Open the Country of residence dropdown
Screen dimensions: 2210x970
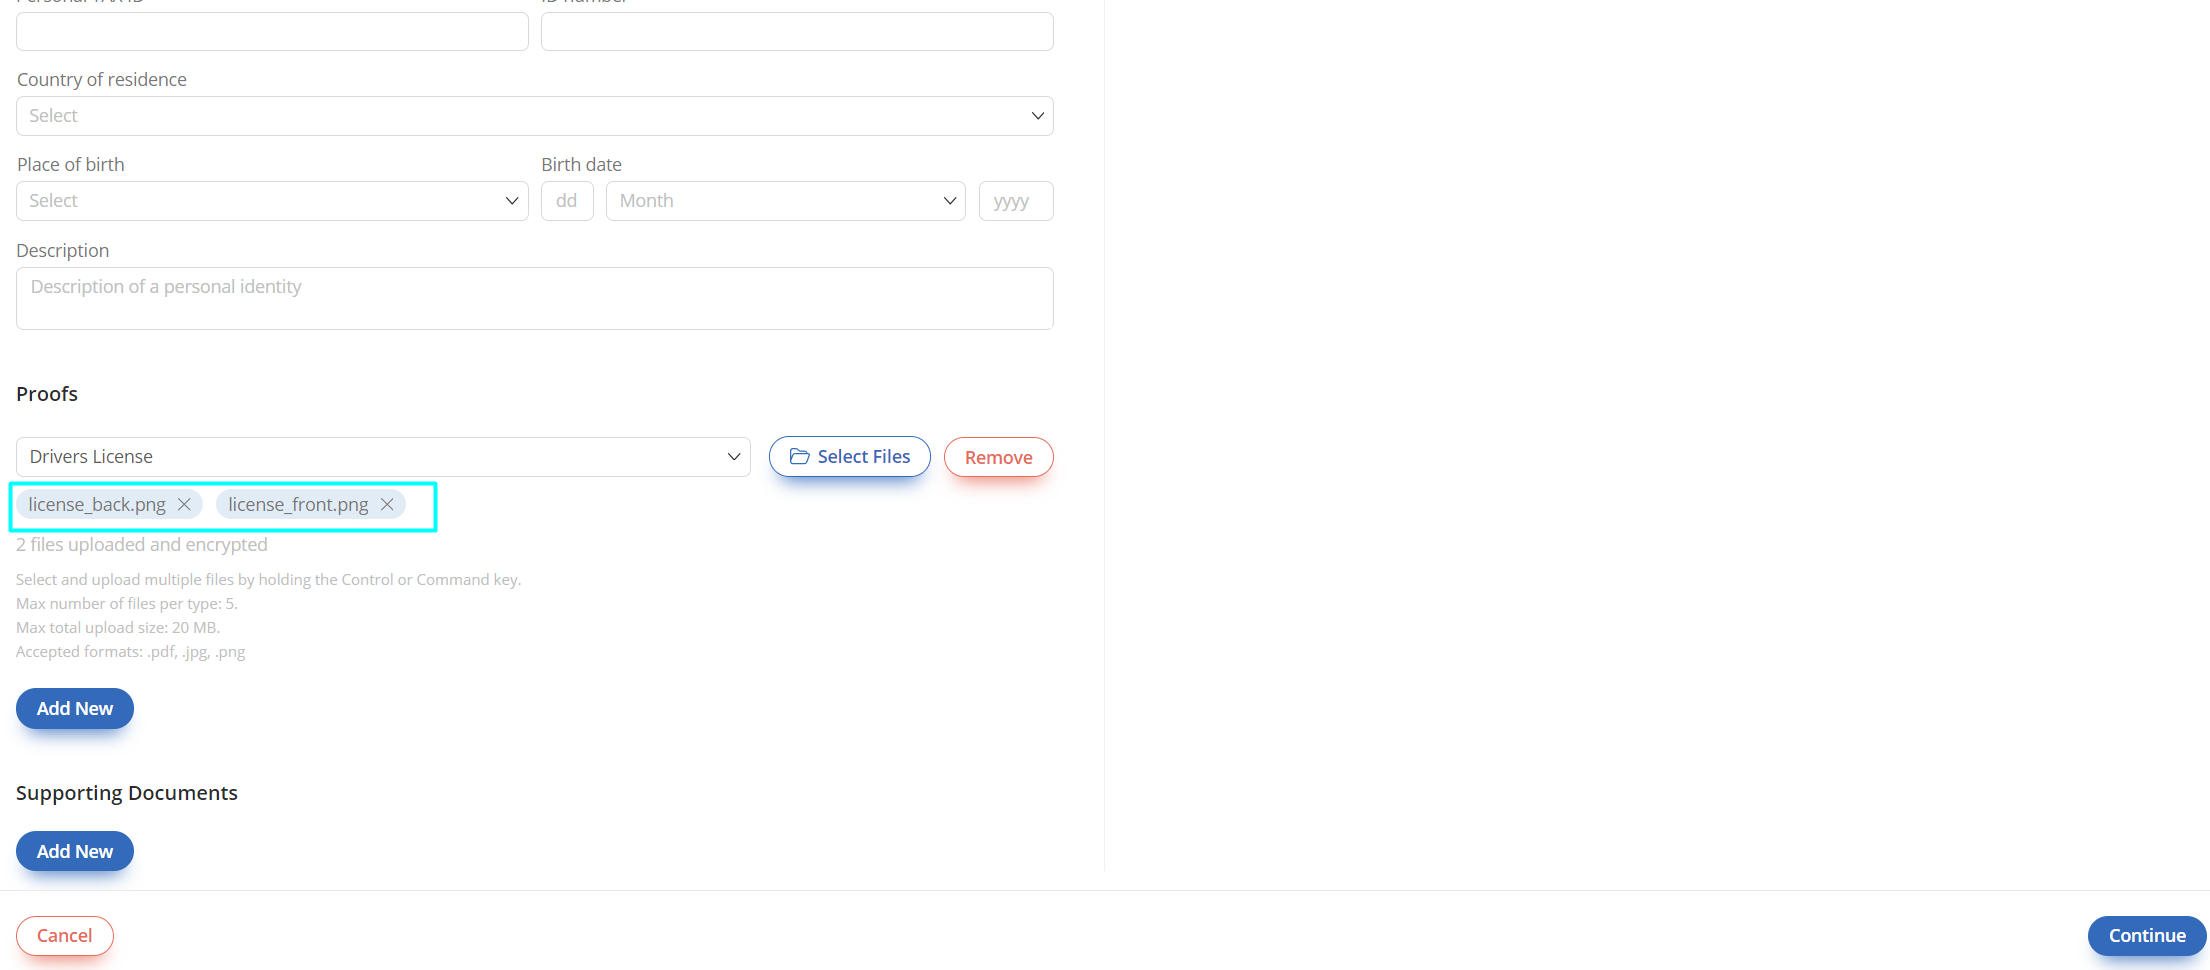coord(535,116)
